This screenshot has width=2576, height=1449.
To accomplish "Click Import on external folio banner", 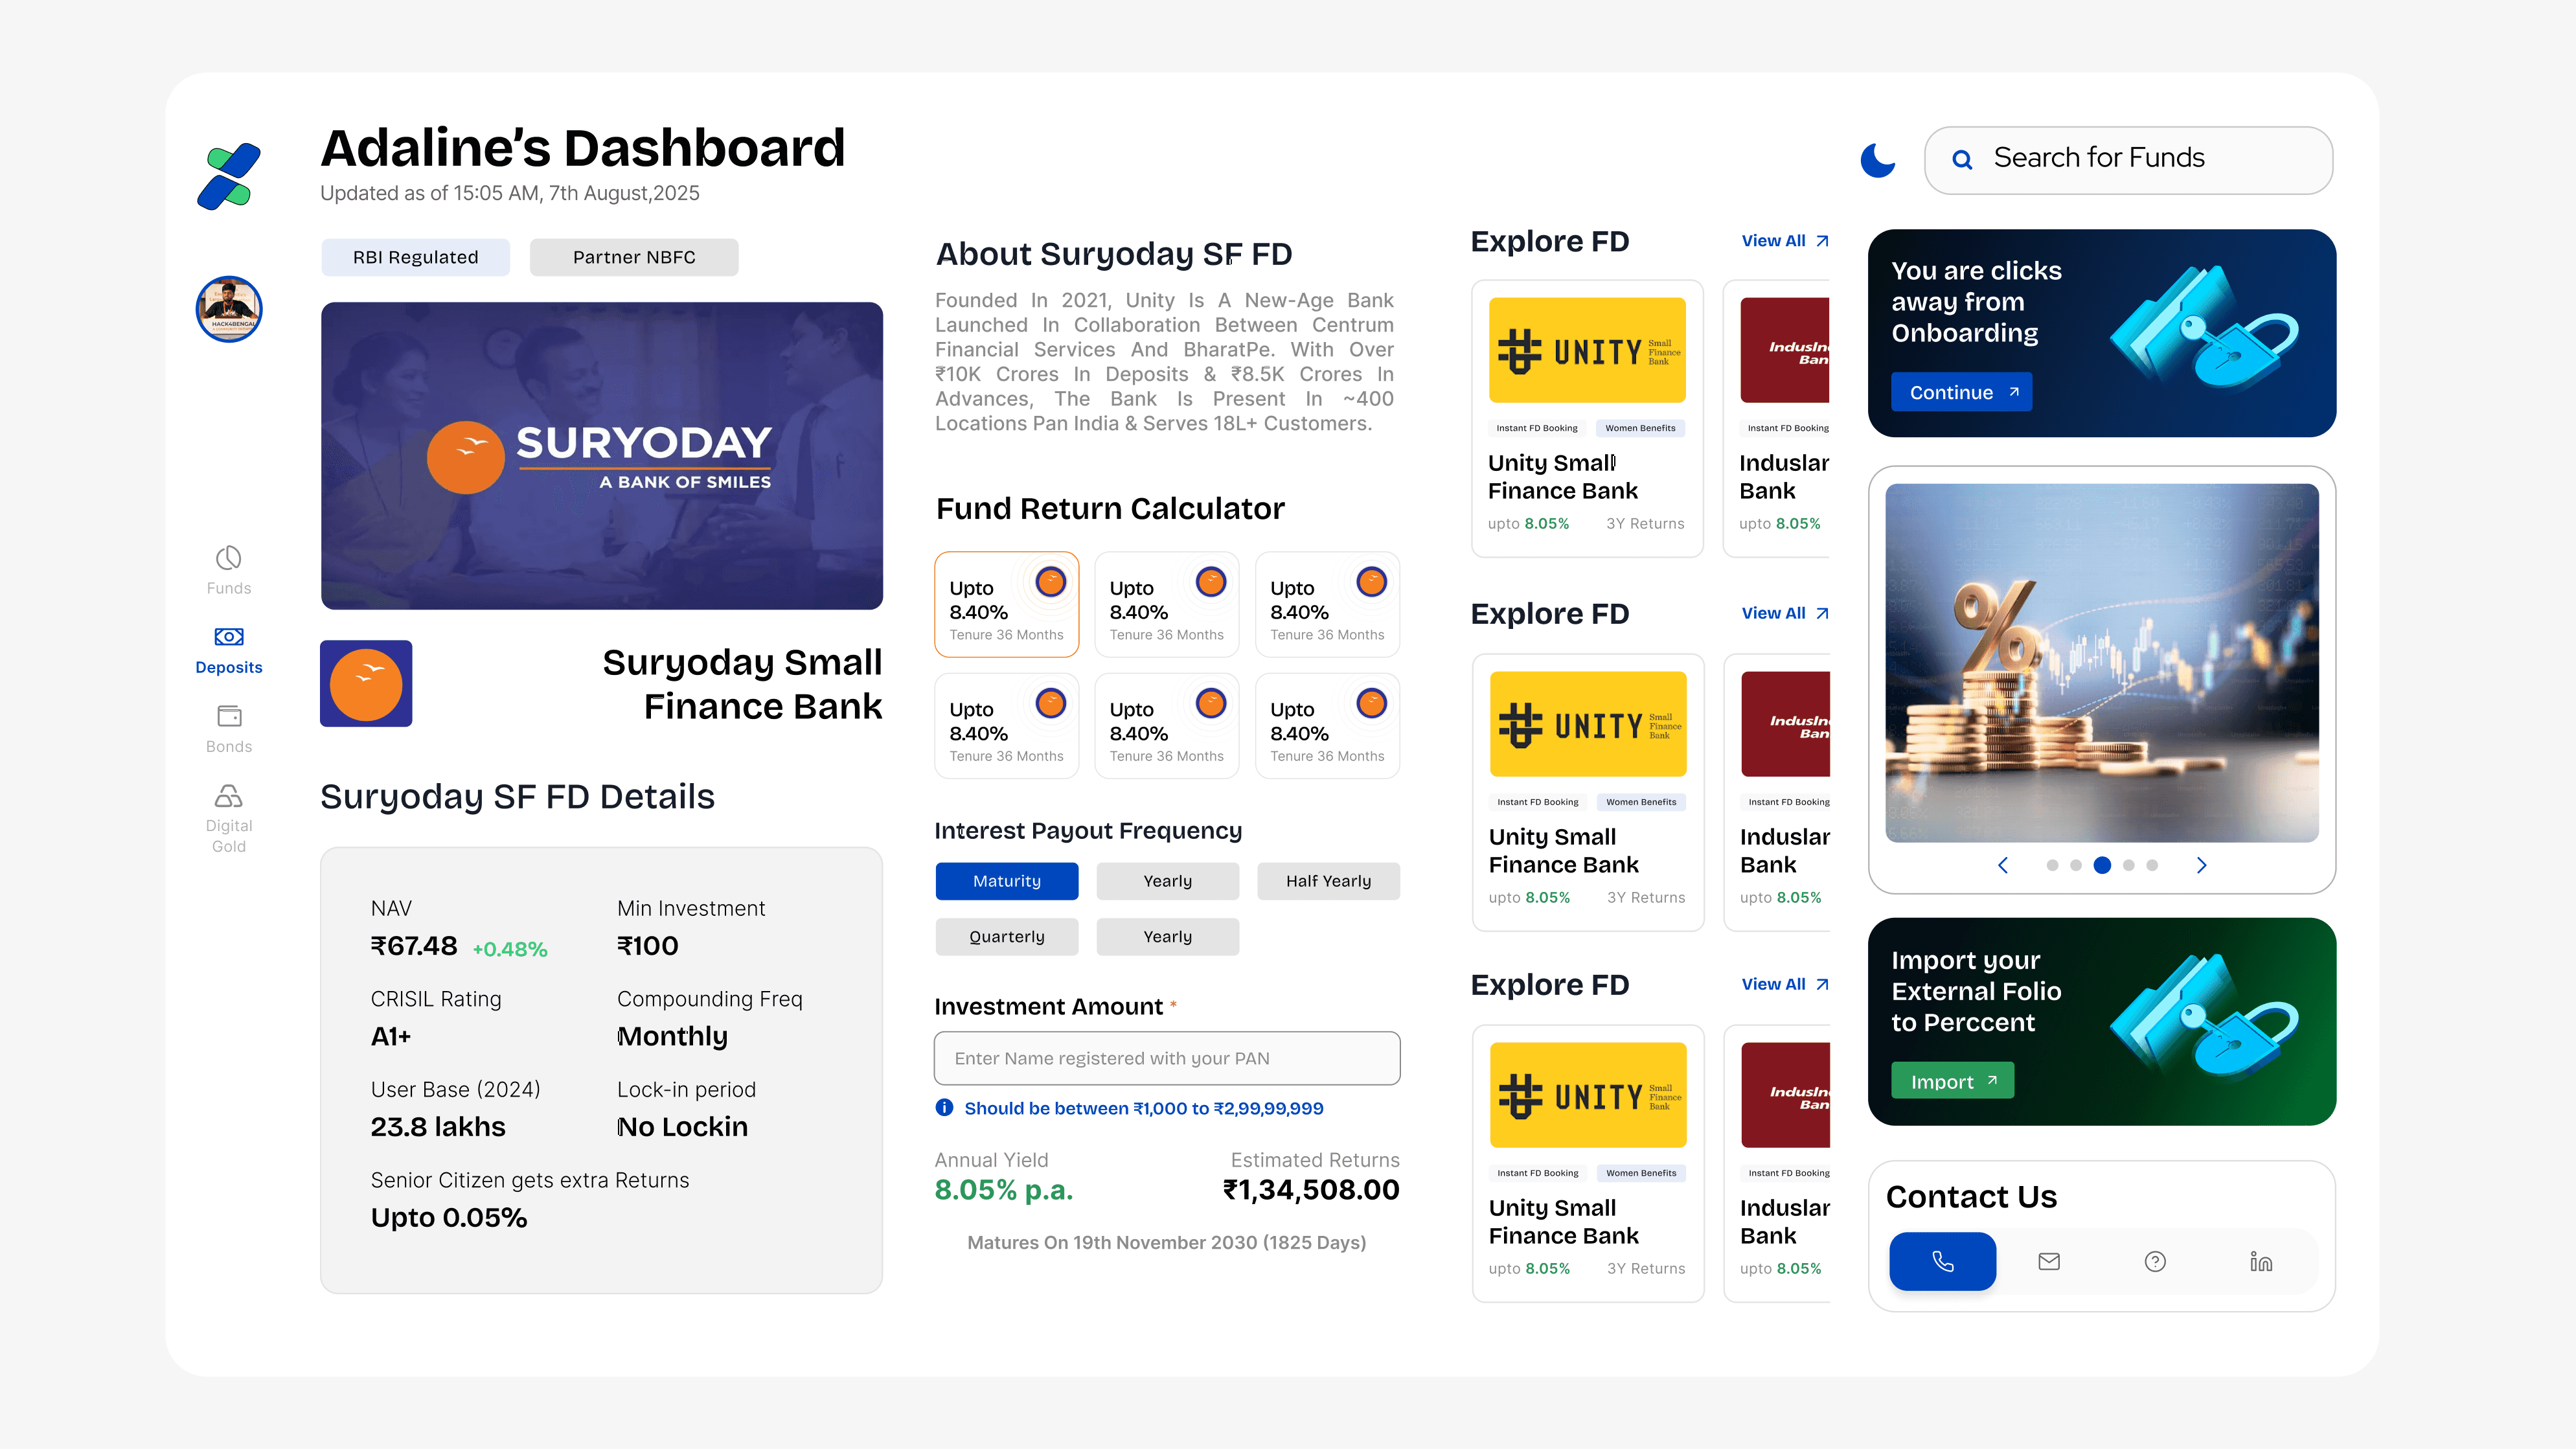I will [x=1952, y=1081].
